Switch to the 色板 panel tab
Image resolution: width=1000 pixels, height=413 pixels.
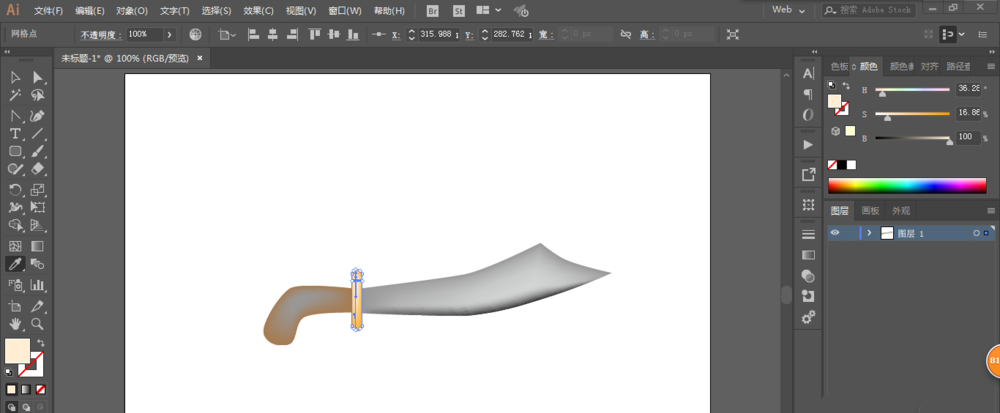click(838, 67)
